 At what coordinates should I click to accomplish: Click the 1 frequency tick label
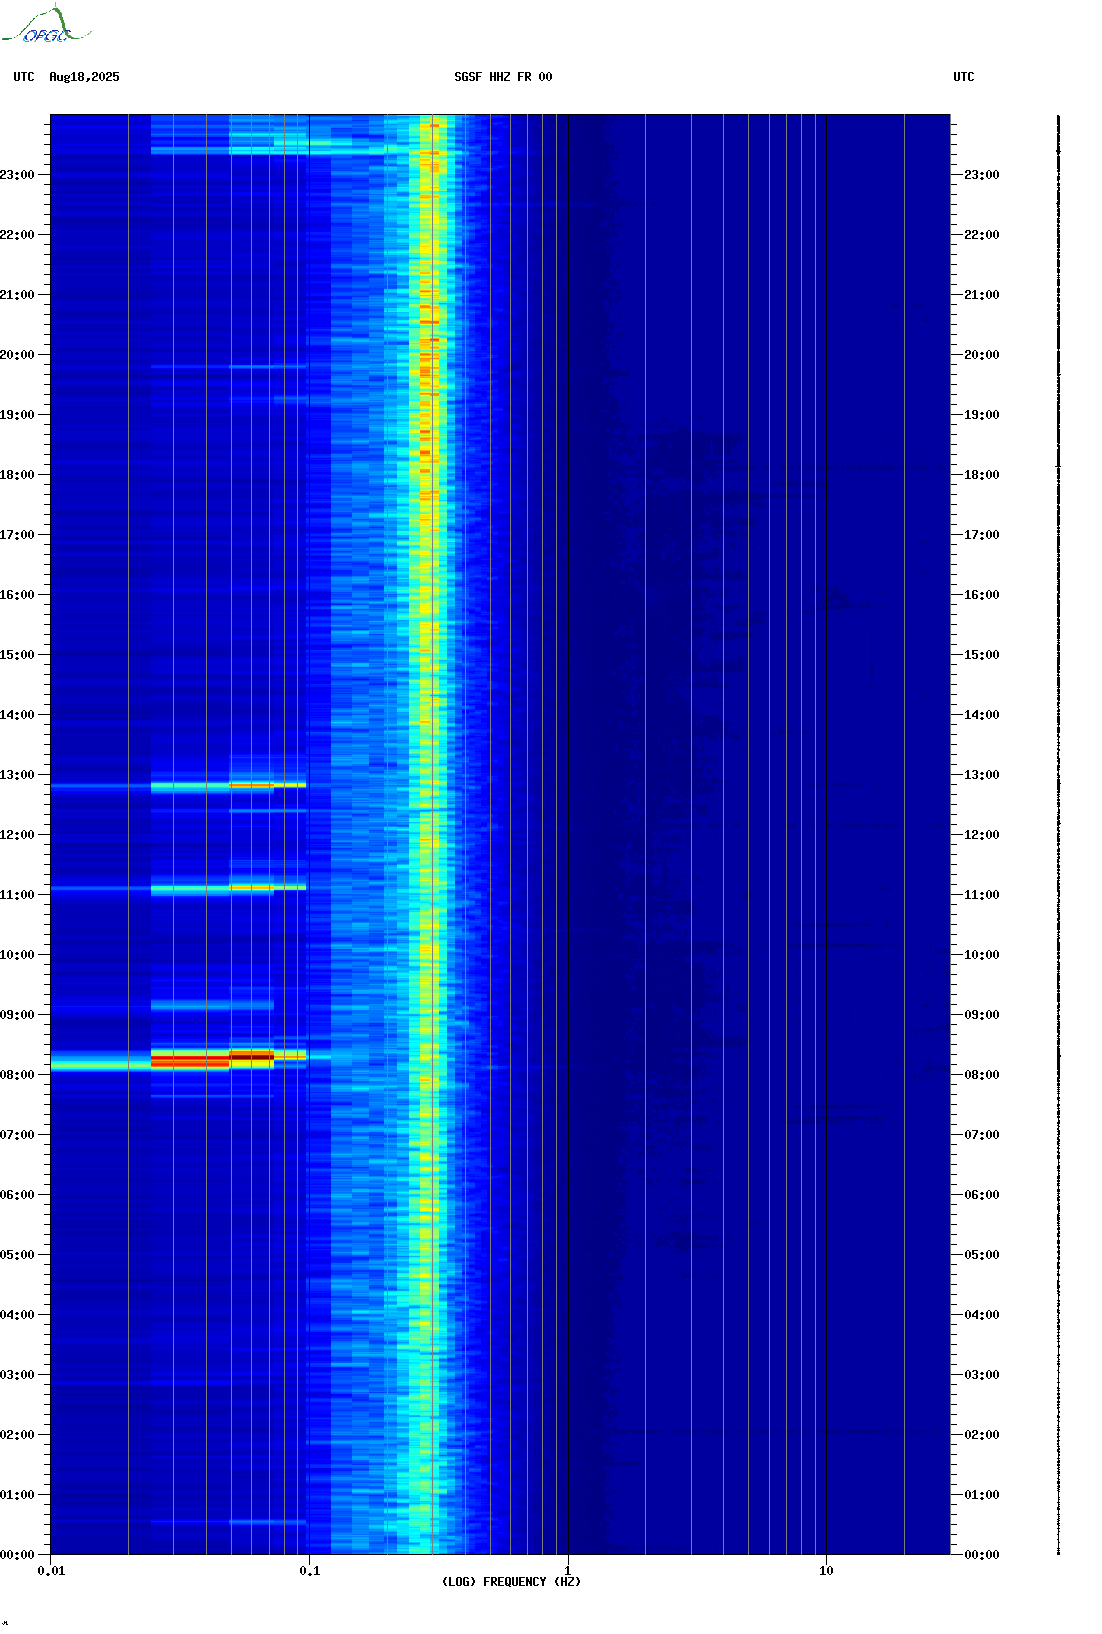point(568,1571)
